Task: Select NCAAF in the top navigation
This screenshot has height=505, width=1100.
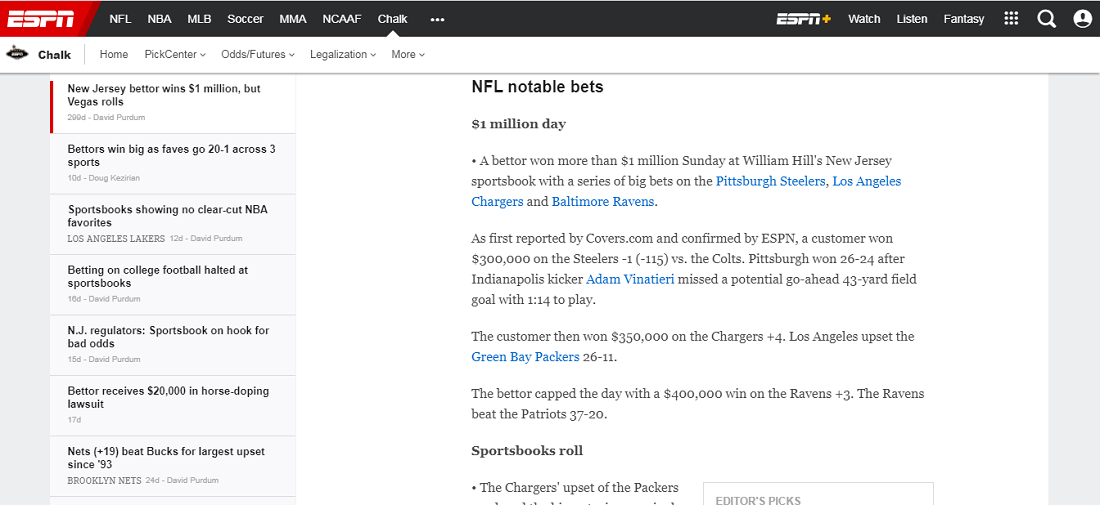Action: pos(342,19)
